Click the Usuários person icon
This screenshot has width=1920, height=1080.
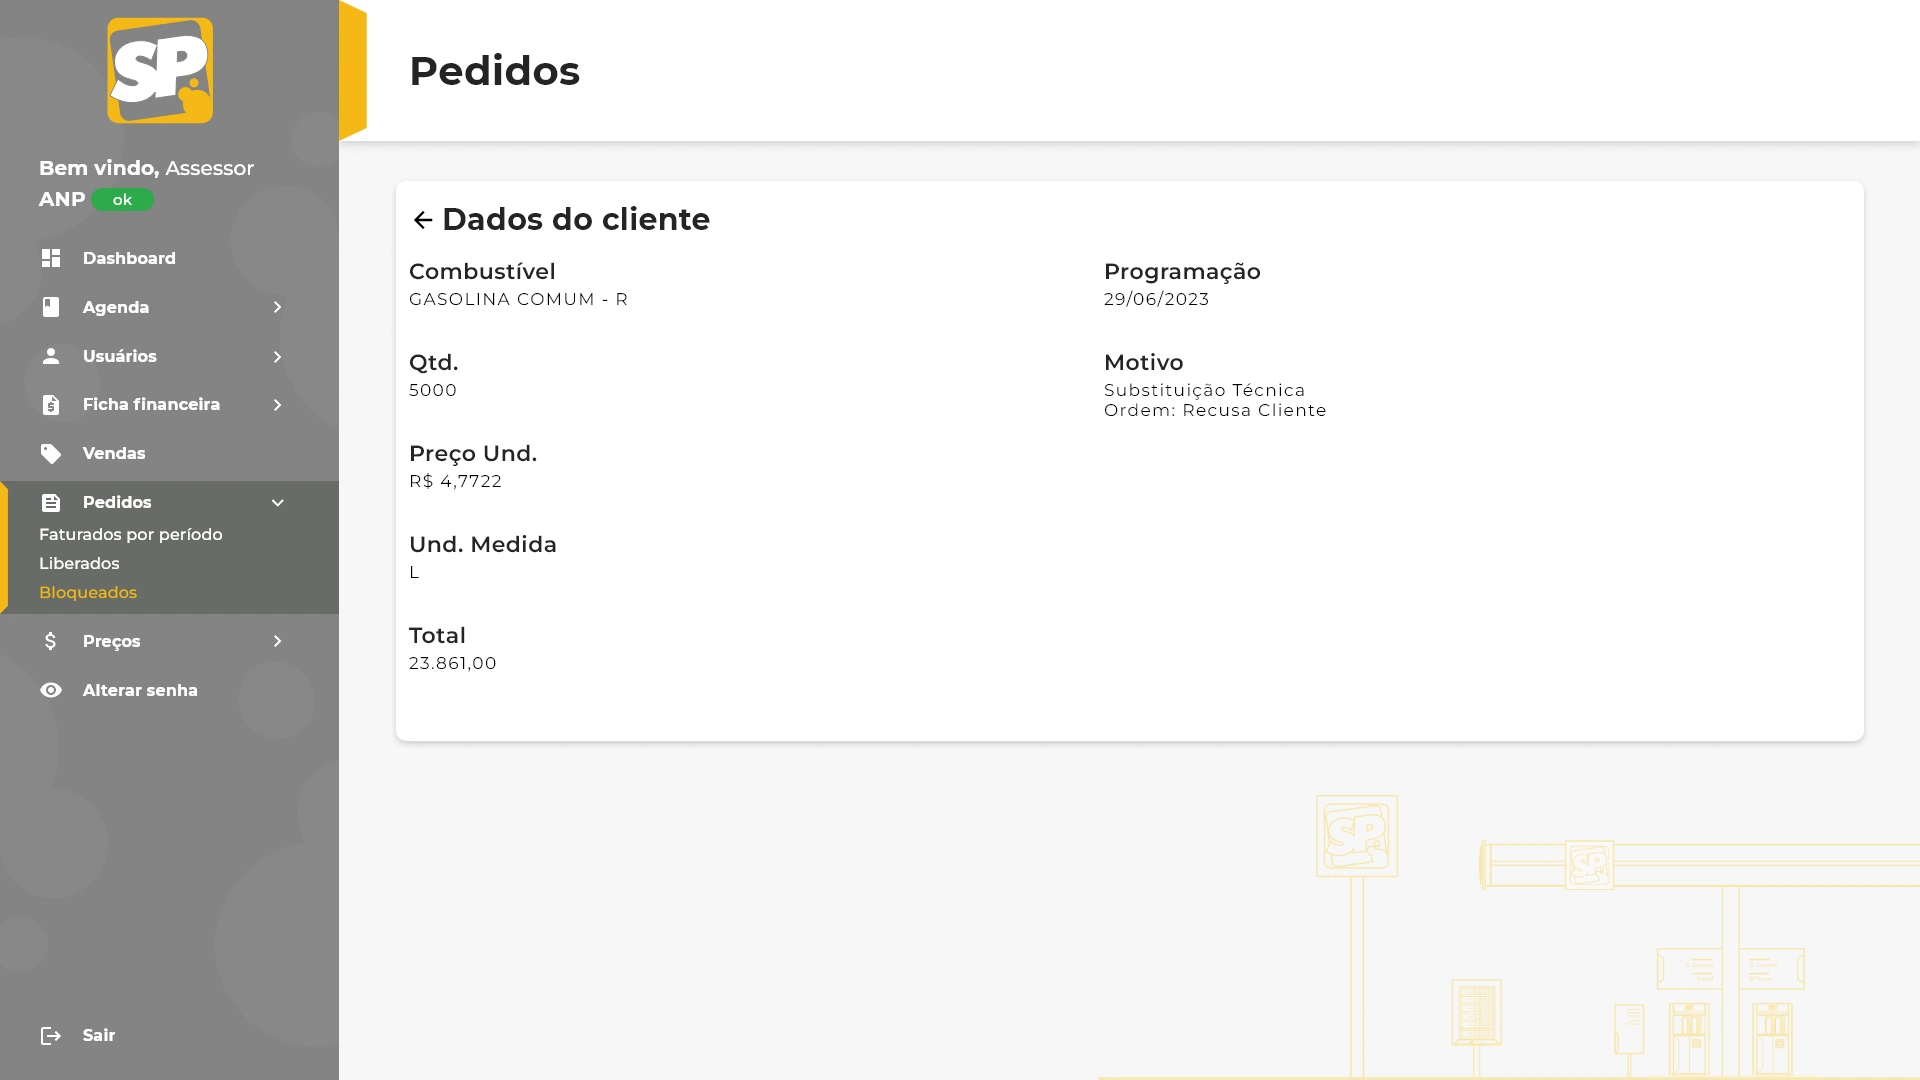point(51,356)
